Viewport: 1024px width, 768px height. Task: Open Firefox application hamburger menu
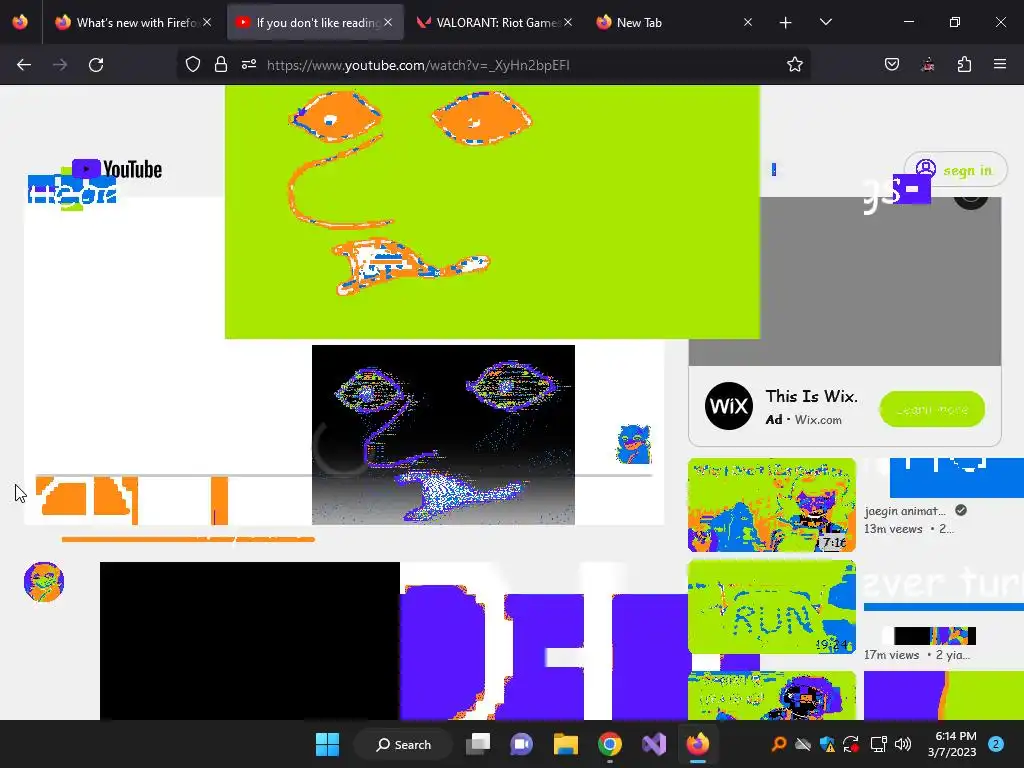coord(1000,65)
